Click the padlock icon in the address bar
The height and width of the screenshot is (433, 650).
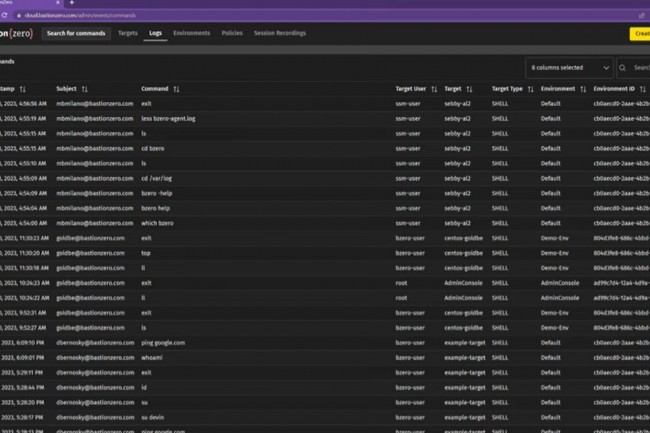click(x=19, y=15)
